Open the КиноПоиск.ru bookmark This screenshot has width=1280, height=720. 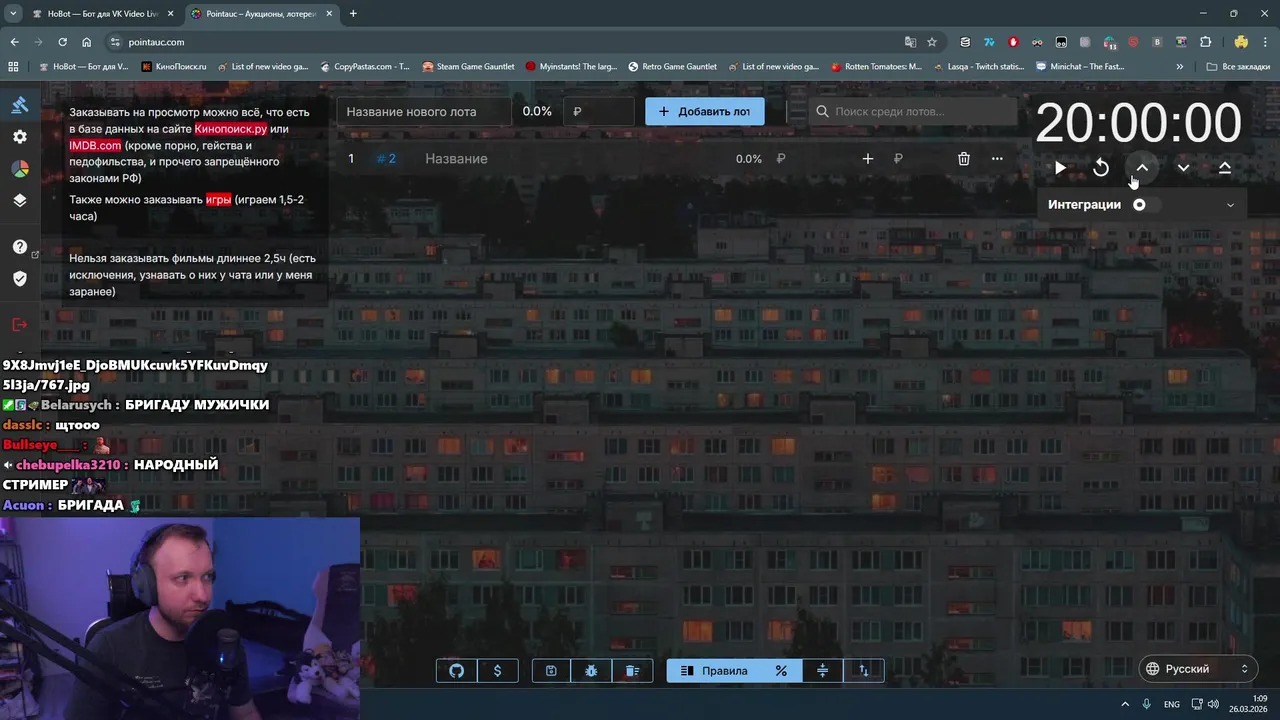(174, 67)
